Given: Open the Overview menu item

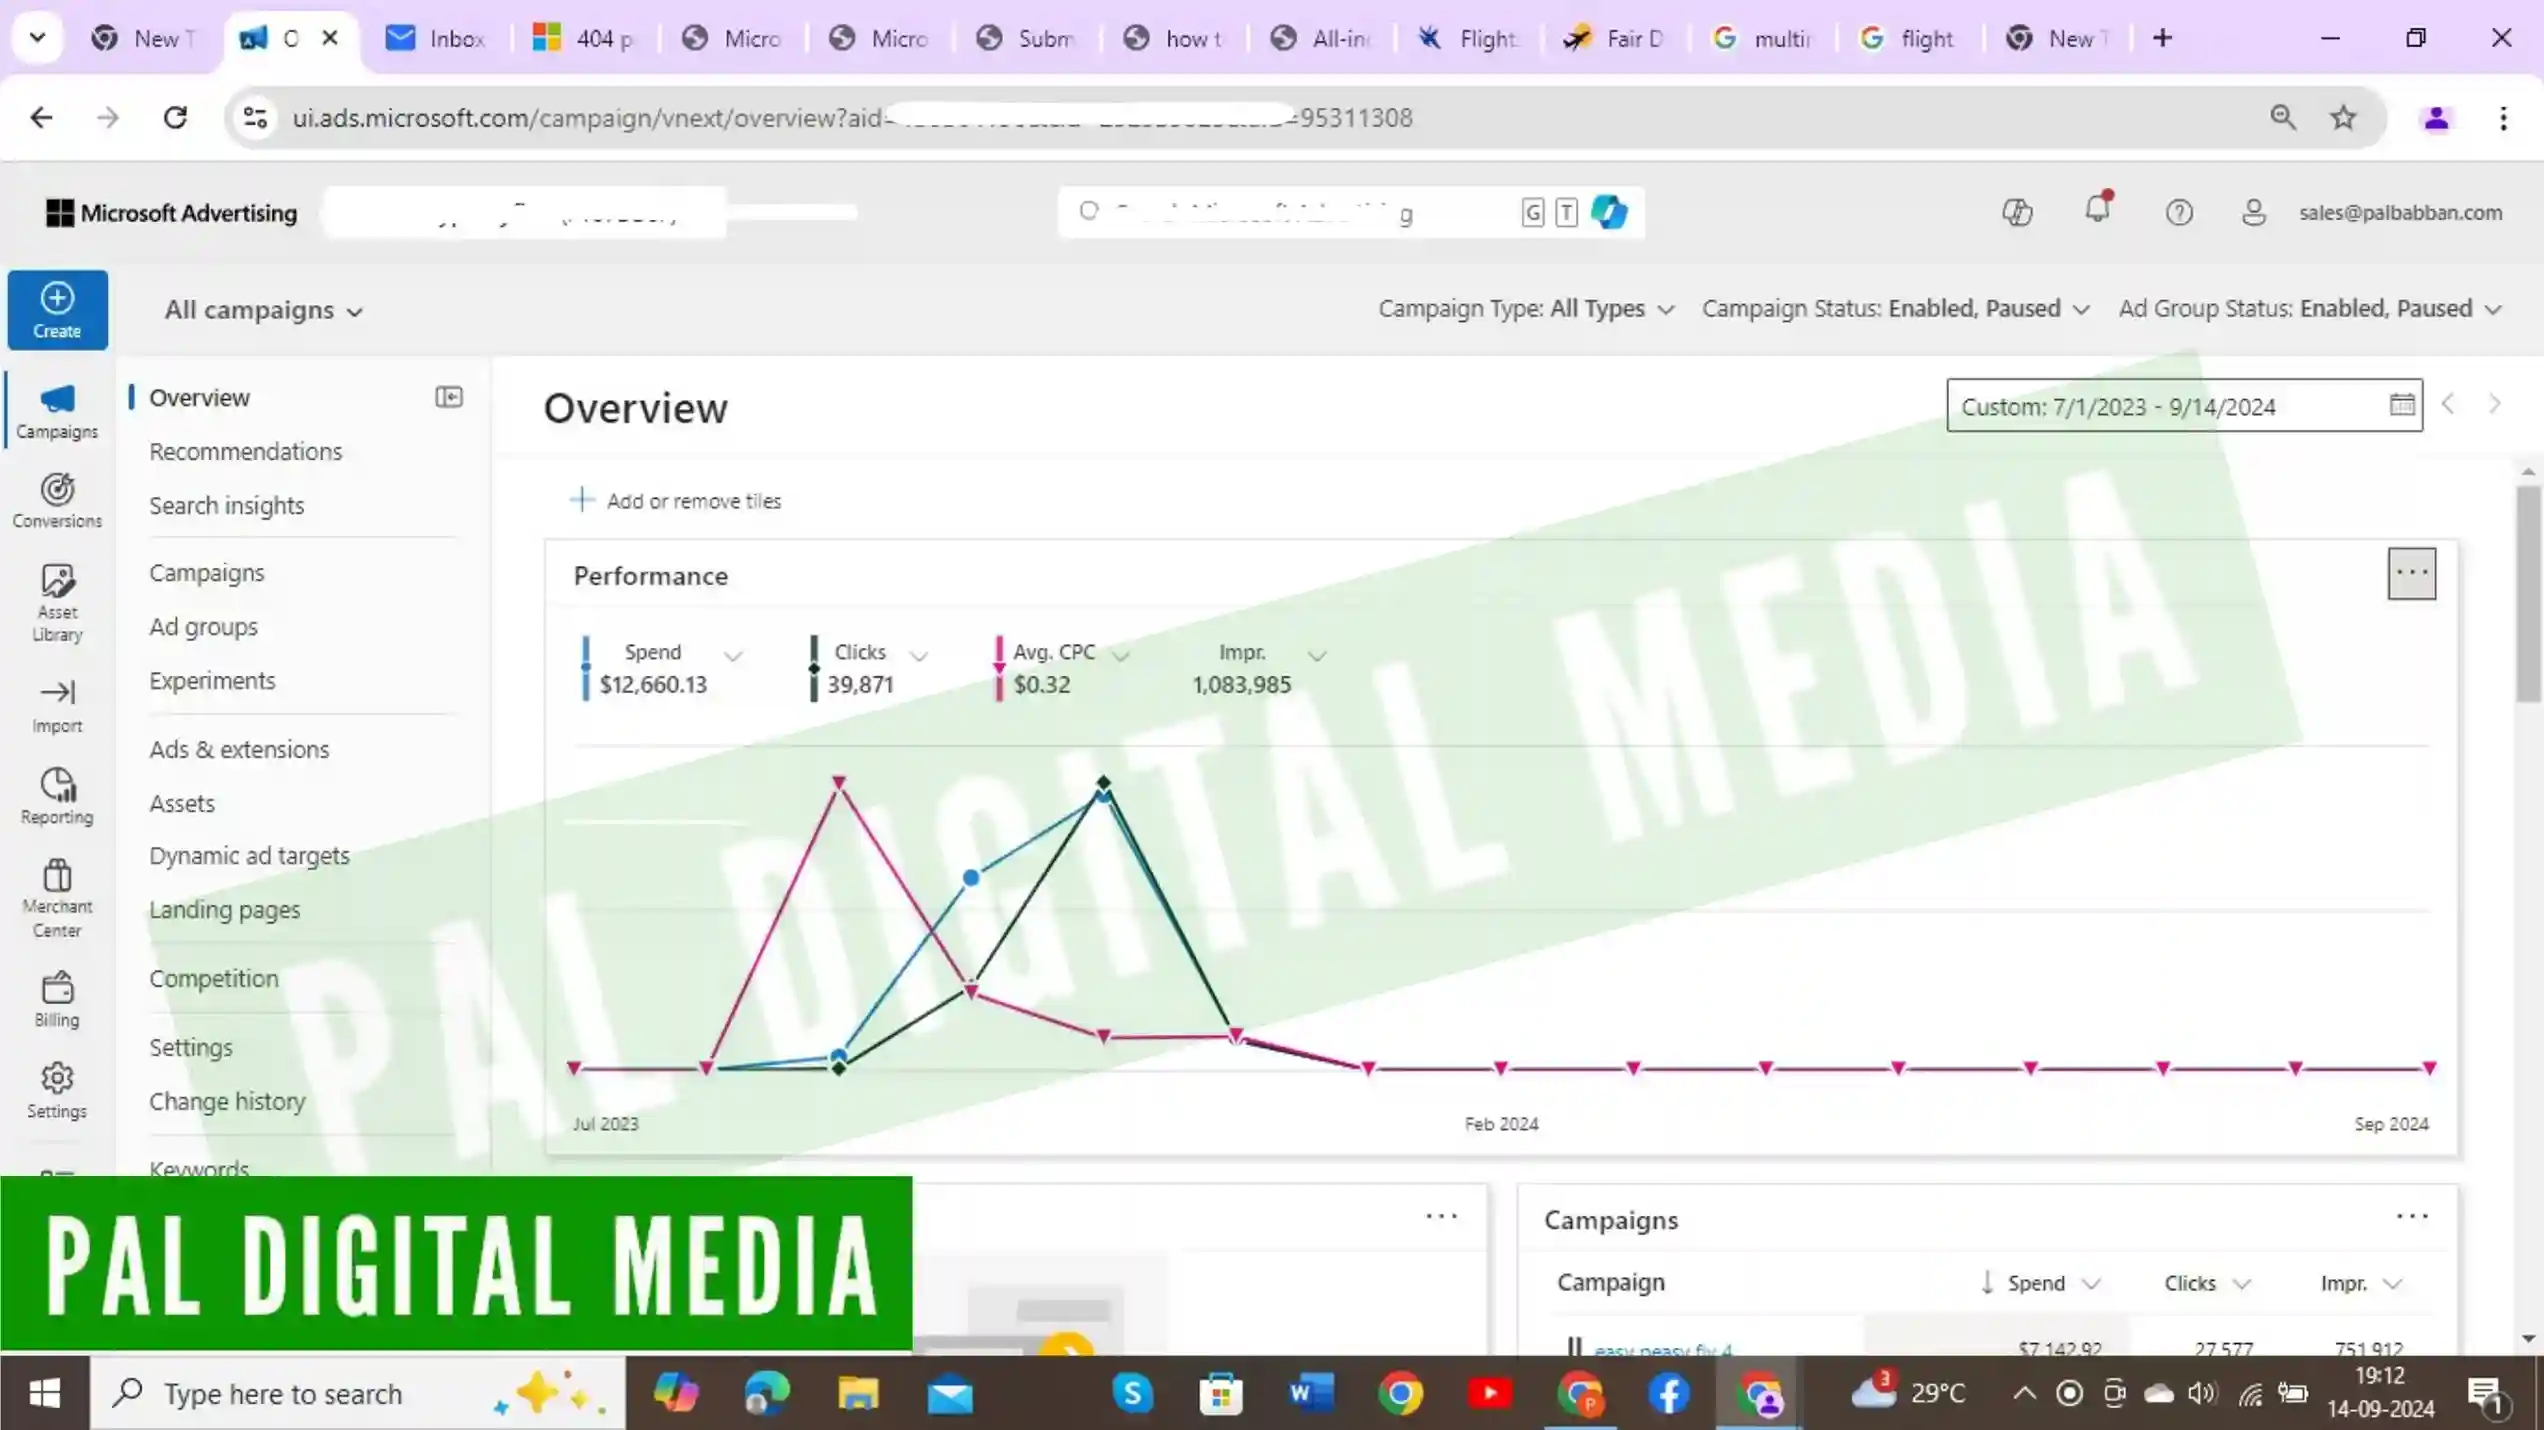Looking at the screenshot, I should pos(197,395).
